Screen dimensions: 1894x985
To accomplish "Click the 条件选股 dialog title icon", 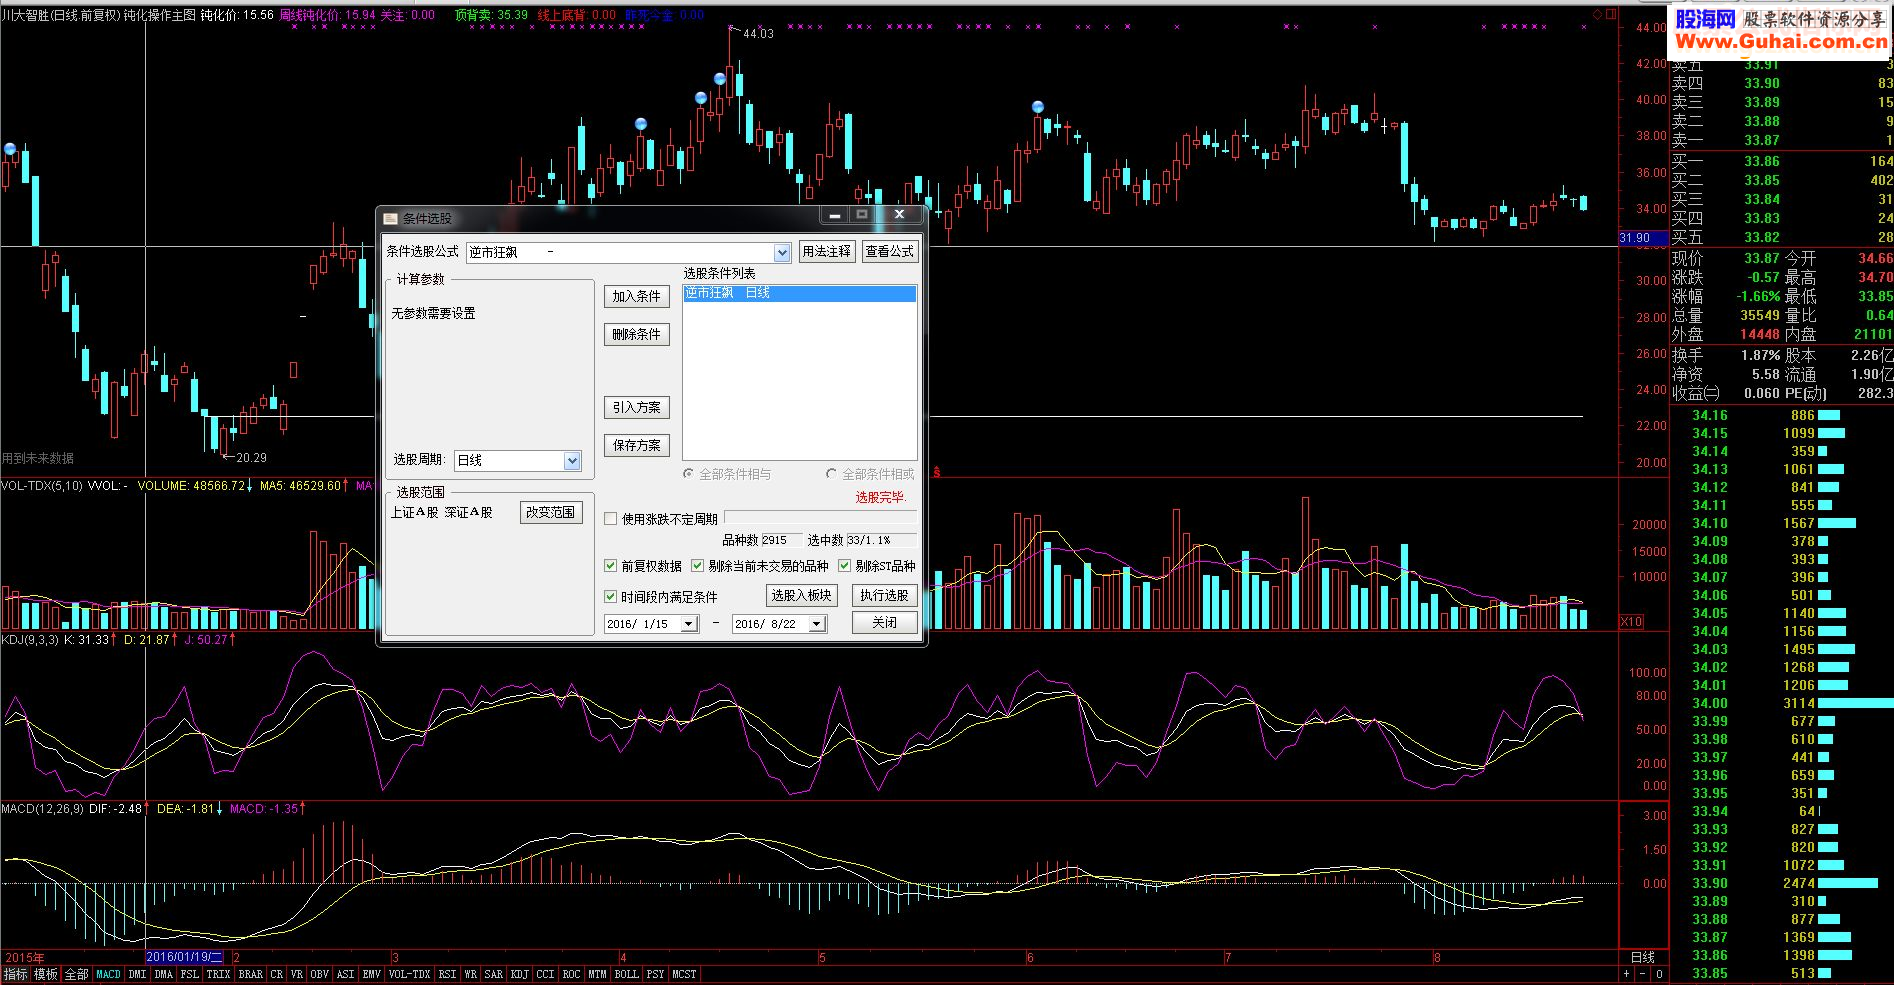I will (x=390, y=218).
